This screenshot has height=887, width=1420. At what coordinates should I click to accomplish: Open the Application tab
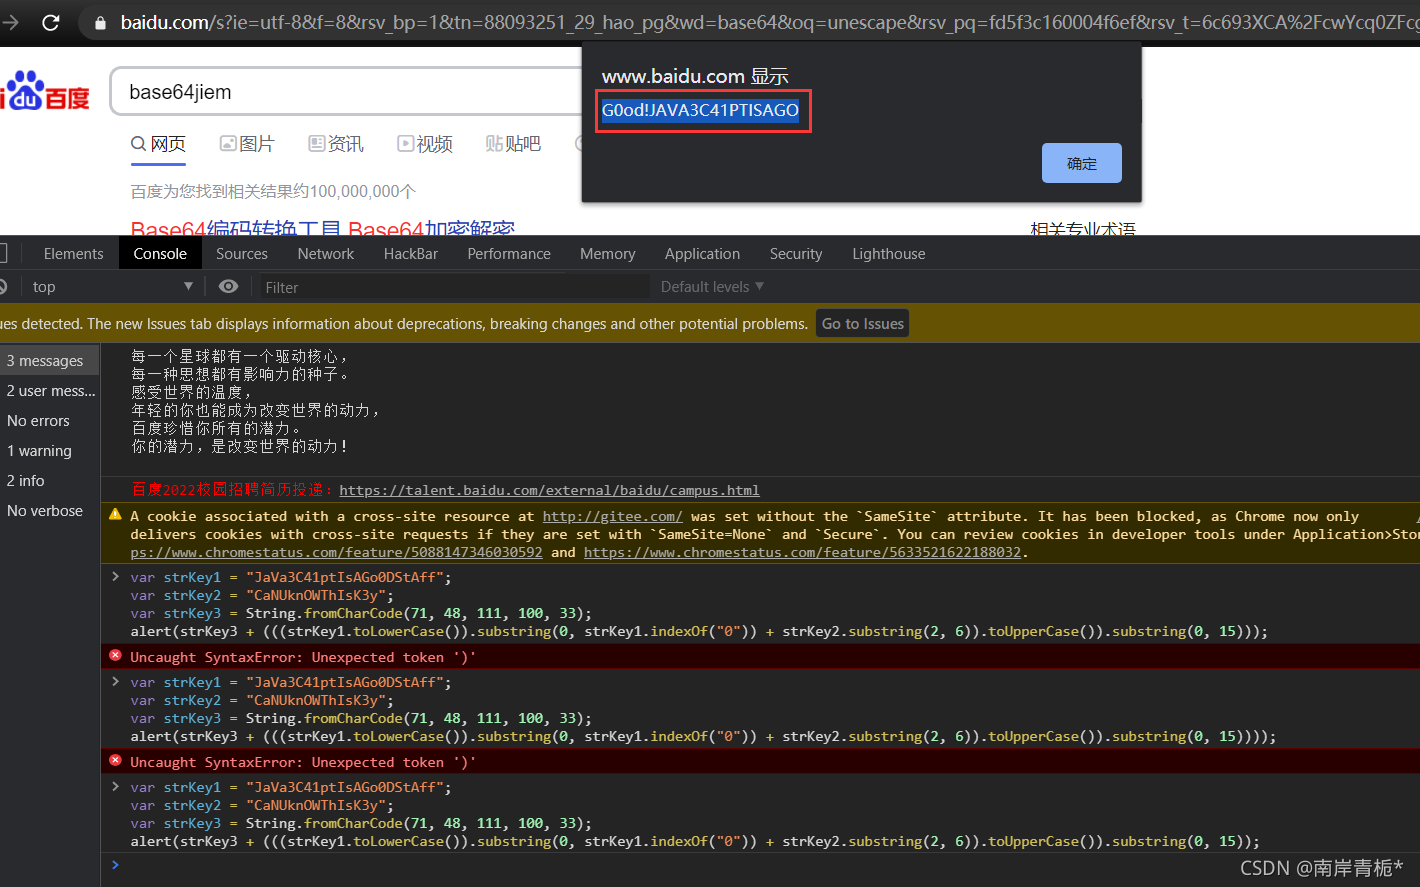click(702, 254)
